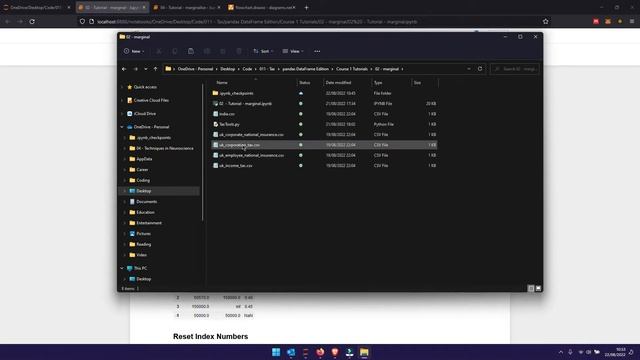
Task: Open the View options dropdown
Action: (x=293, y=51)
